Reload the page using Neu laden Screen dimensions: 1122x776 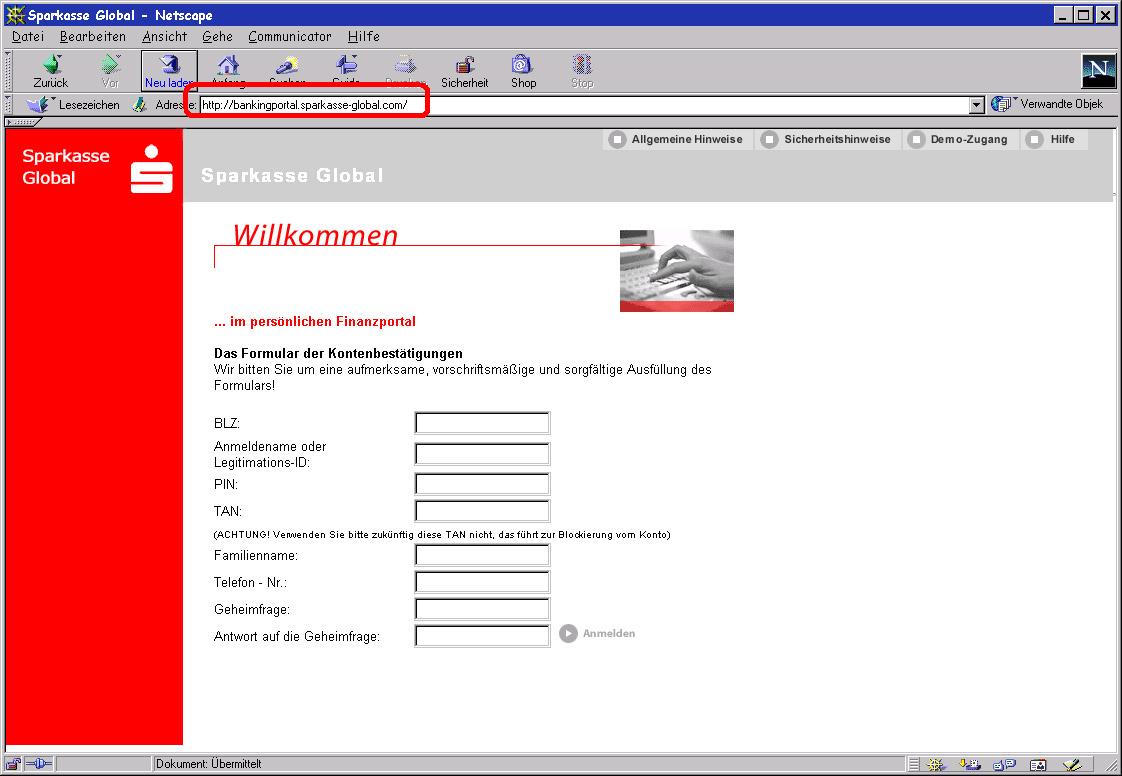169,72
